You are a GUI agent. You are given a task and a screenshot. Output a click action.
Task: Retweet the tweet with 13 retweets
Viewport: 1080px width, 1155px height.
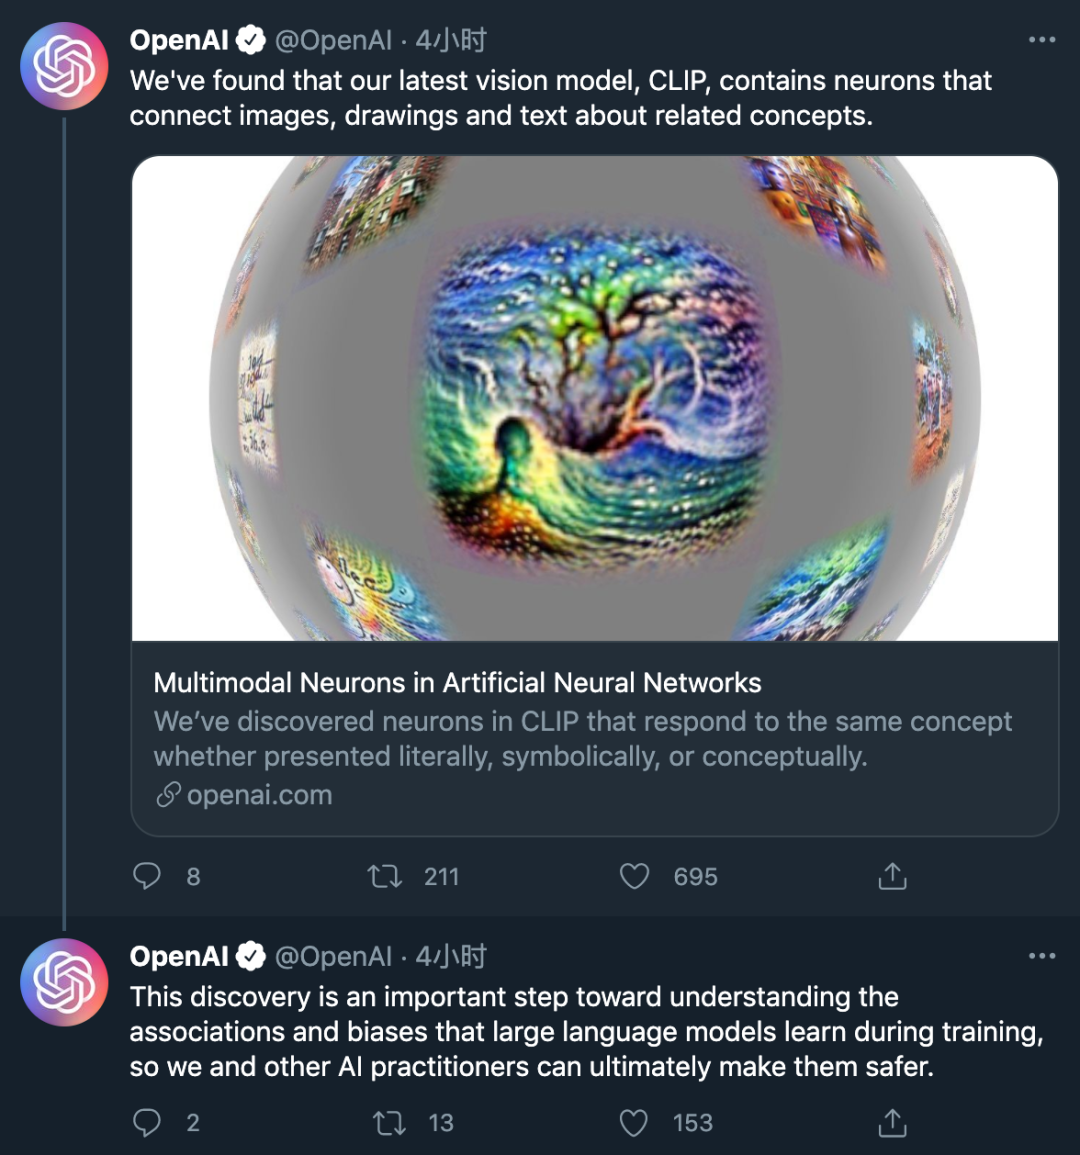(389, 1123)
